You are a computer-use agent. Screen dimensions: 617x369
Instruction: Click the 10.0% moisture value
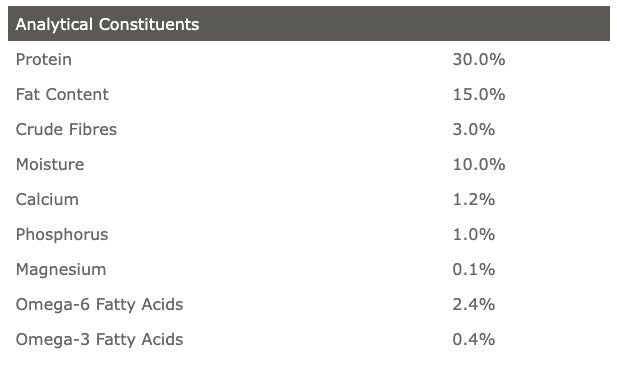click(479, 164)
